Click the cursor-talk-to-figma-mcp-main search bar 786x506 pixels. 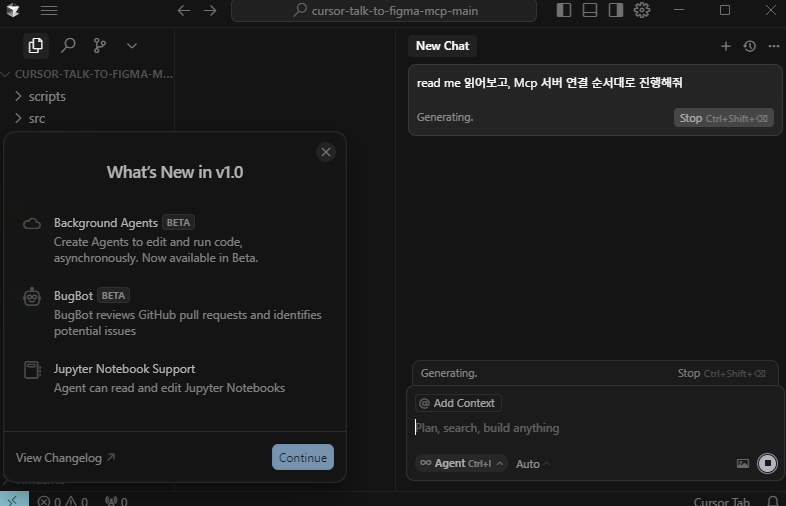[384, 11]
